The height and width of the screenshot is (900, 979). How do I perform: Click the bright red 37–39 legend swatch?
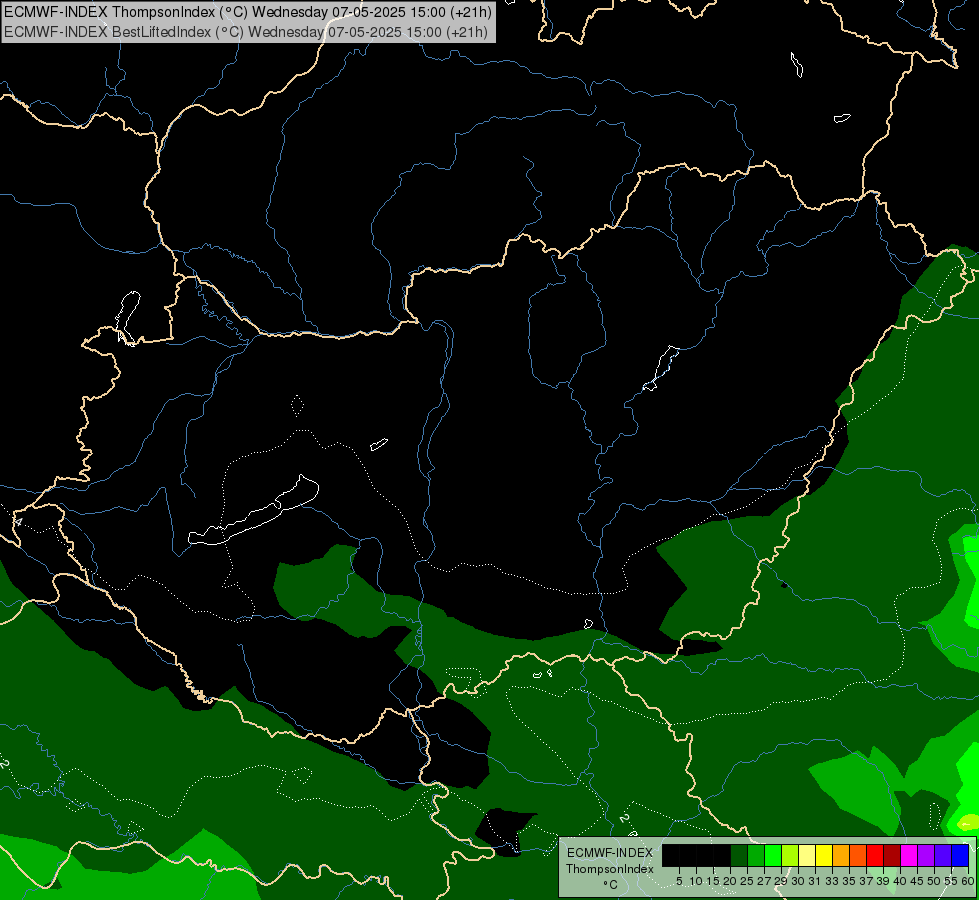(x=875, y=855)
